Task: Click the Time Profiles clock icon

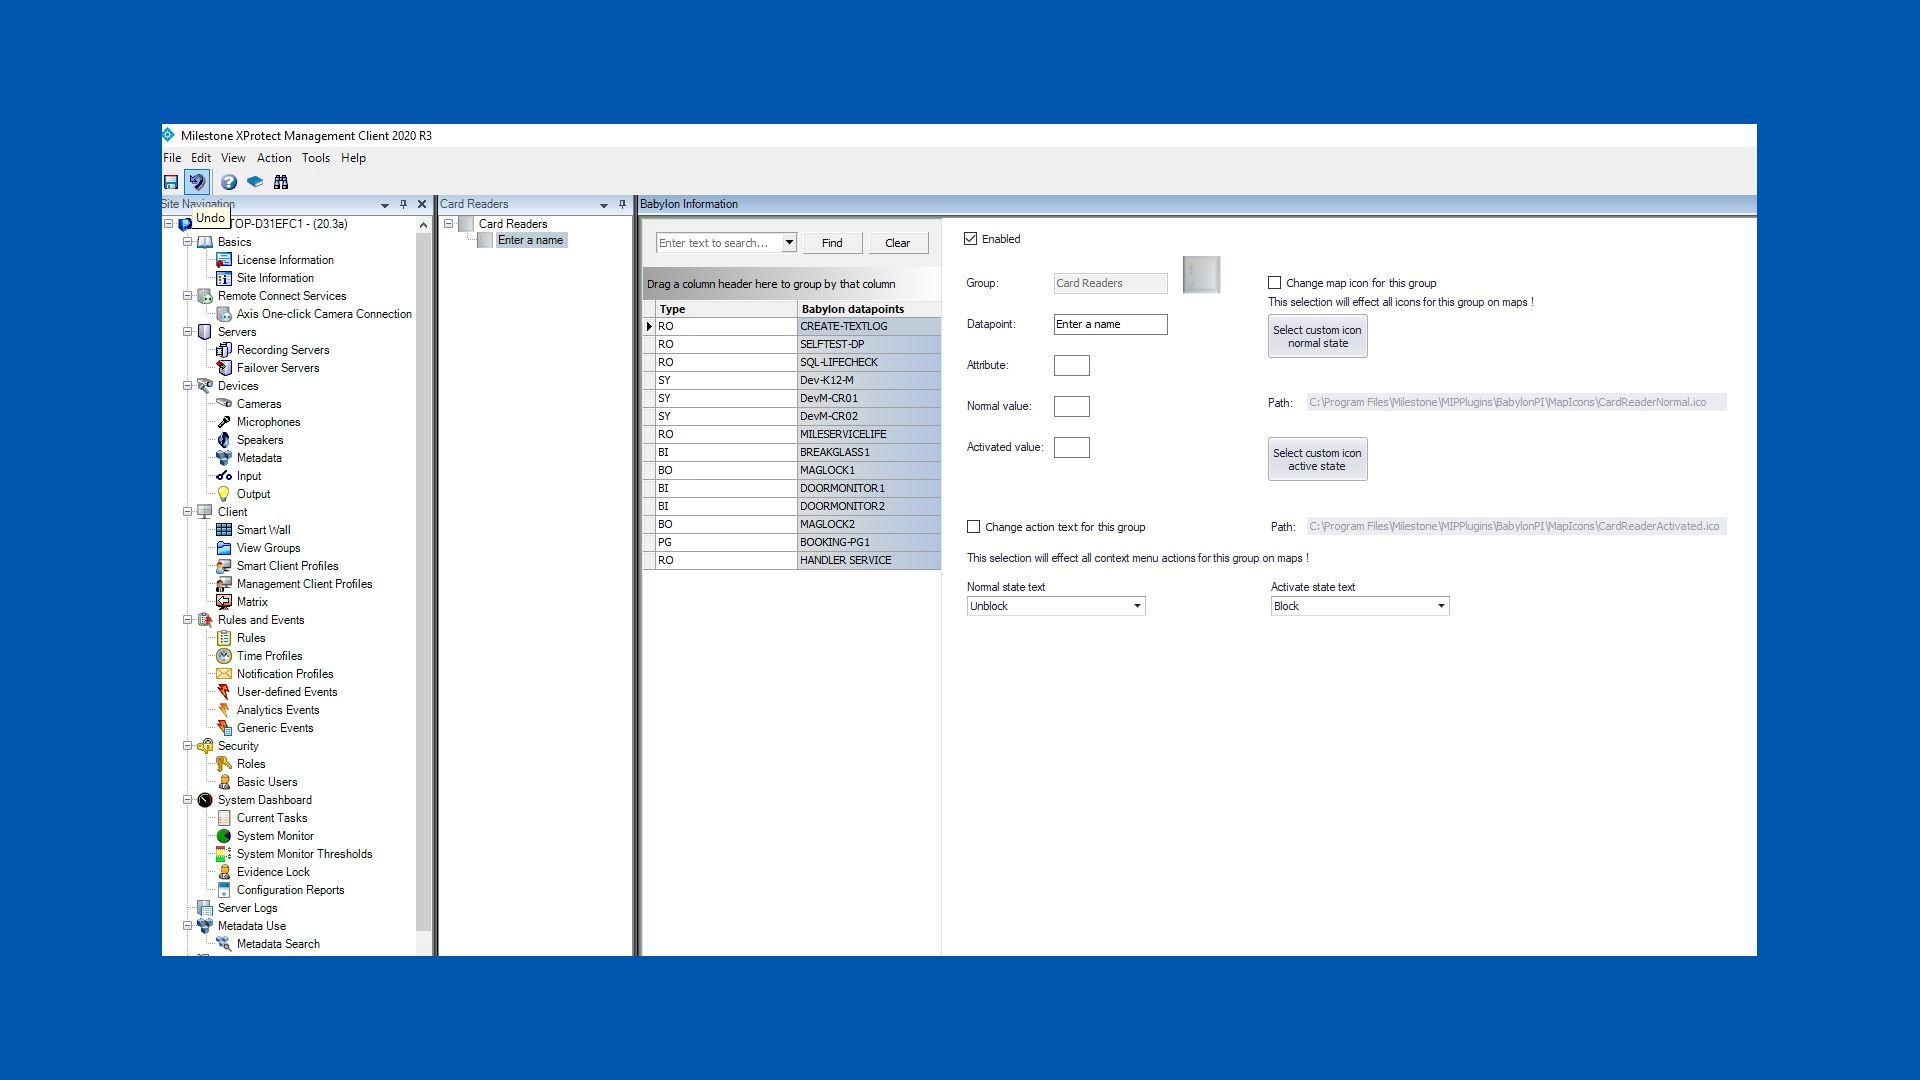Action: (224, 656)
